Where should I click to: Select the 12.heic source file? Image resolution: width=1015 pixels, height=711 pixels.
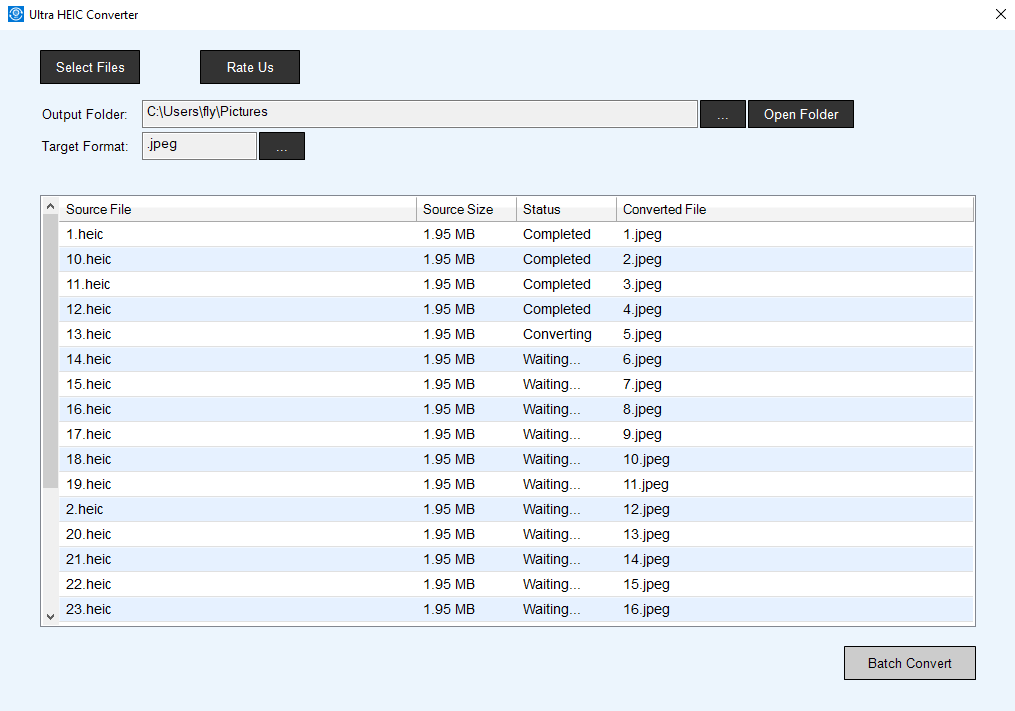coord(89,310)
